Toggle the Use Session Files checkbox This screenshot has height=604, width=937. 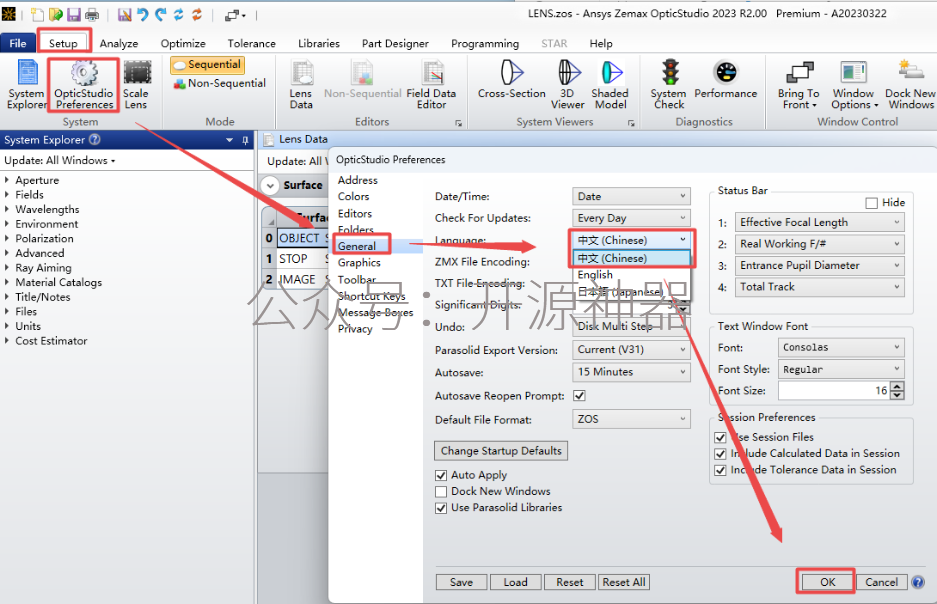(x=720, y=437)
